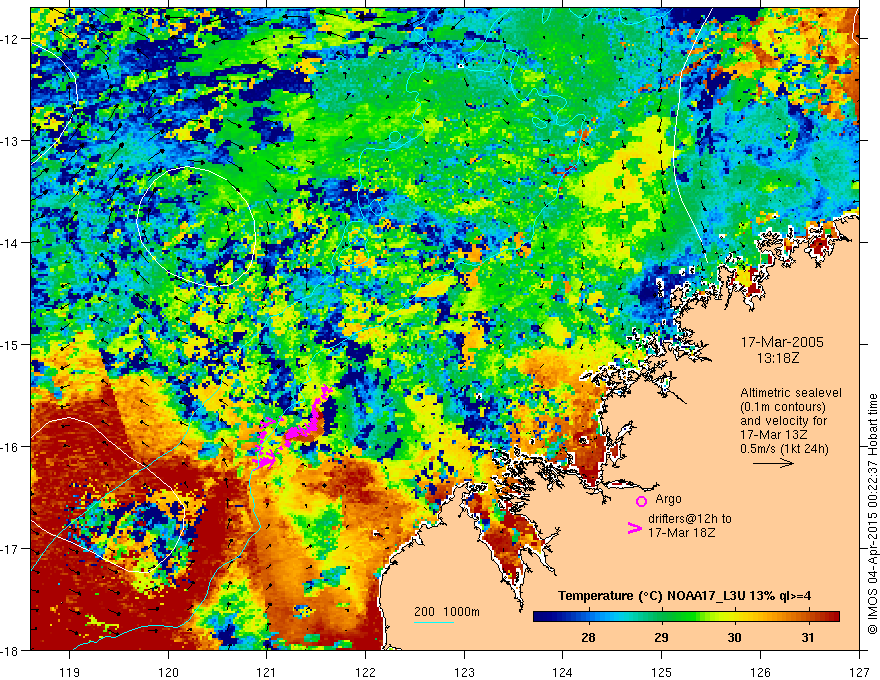This screenshot has height=680, width=880.
Task: Click the '0.5m/s (1kt 24h)' text
Action: (784, 449)
